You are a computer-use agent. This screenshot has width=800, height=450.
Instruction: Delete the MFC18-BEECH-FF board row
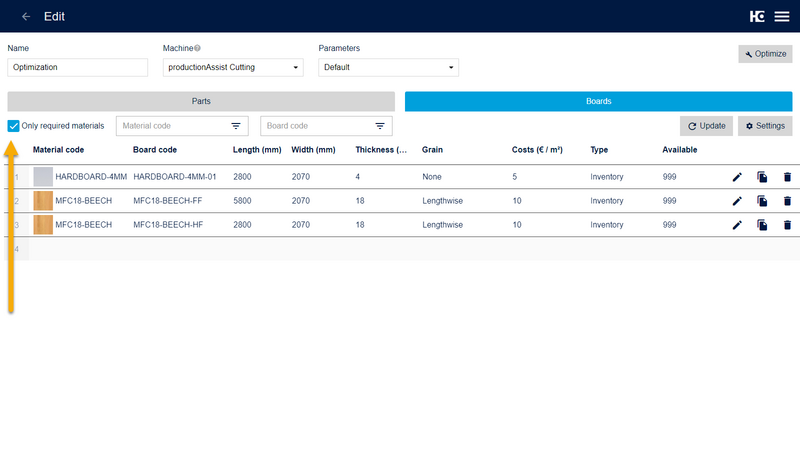(787, 201)
